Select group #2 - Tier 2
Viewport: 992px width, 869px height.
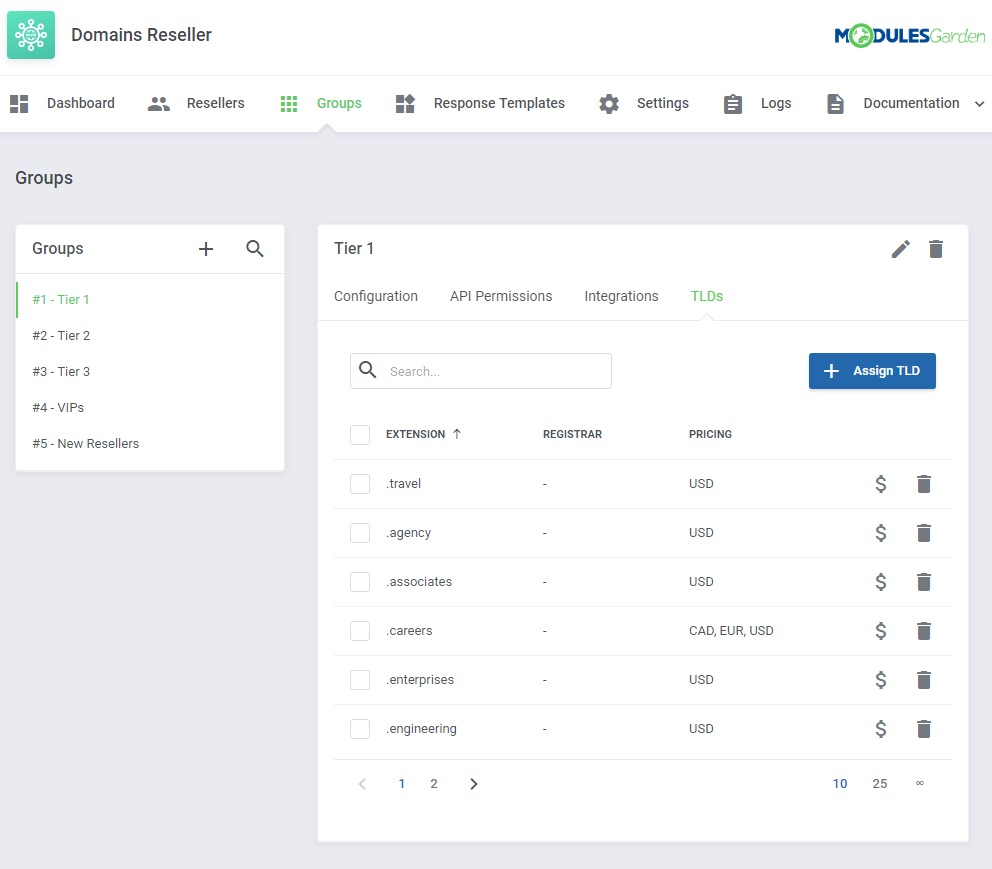pos(150,336)
